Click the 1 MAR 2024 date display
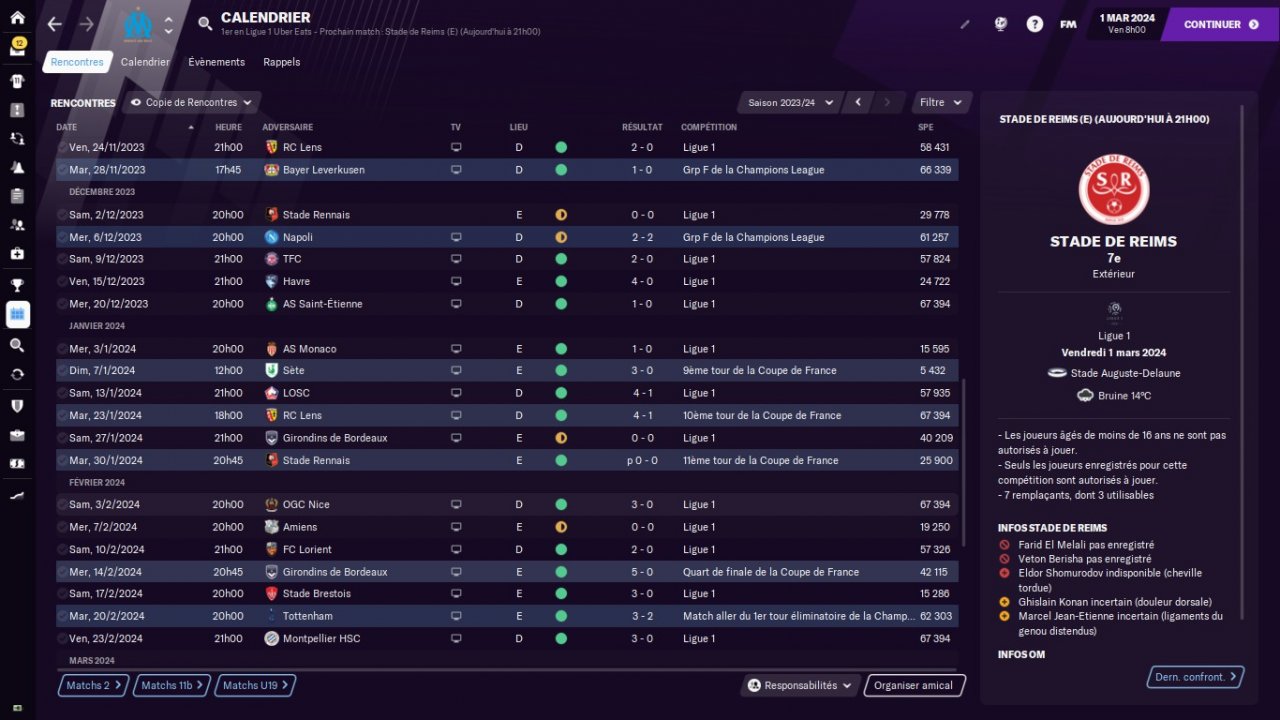The height and width of the screenshot is (720, 1280). pos(1127,23)
